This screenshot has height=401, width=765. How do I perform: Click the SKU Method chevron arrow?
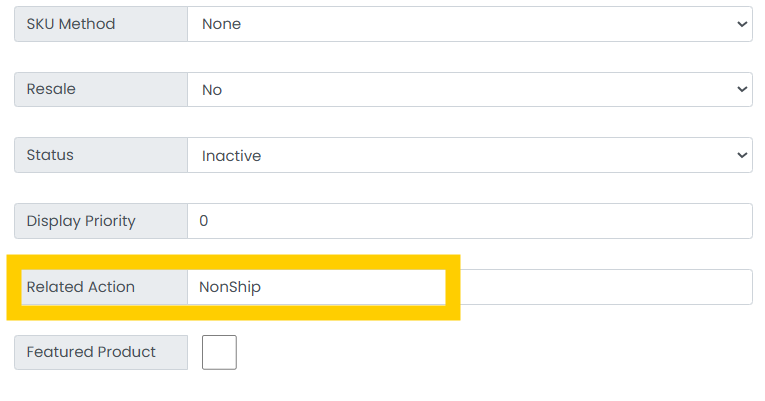coord(741,24)
